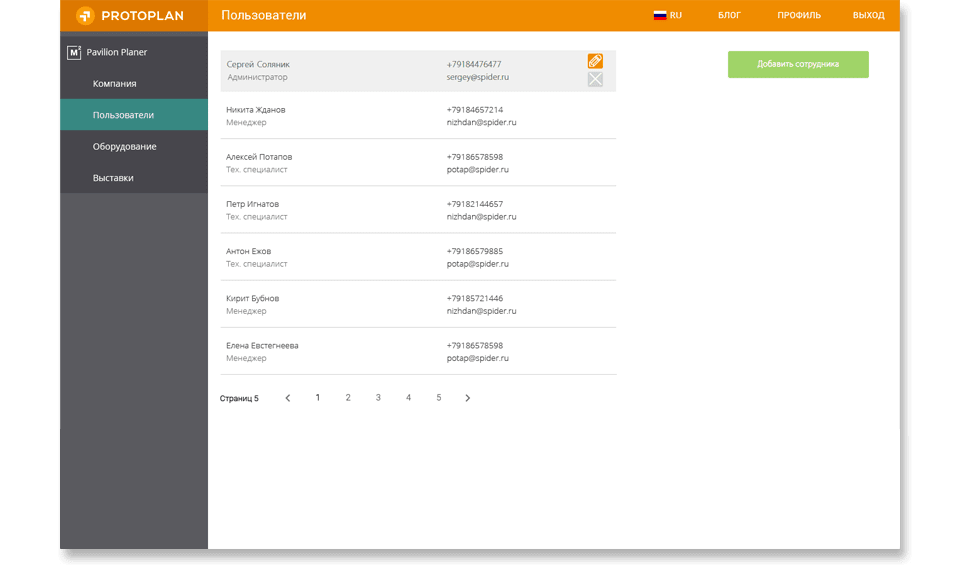Click phone number +79185721446

coord(474,298)
